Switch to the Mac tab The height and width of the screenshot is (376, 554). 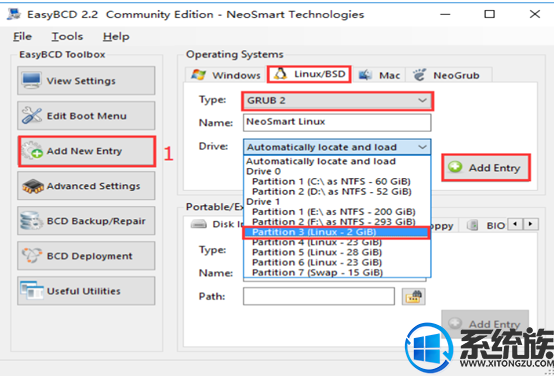click(379, 75)
